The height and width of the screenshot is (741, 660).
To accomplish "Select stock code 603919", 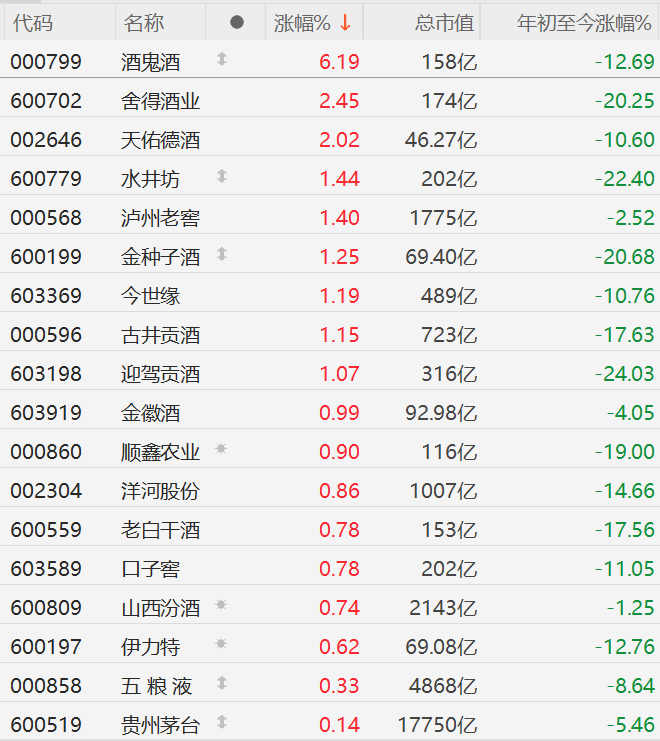I will pos(46,413).
